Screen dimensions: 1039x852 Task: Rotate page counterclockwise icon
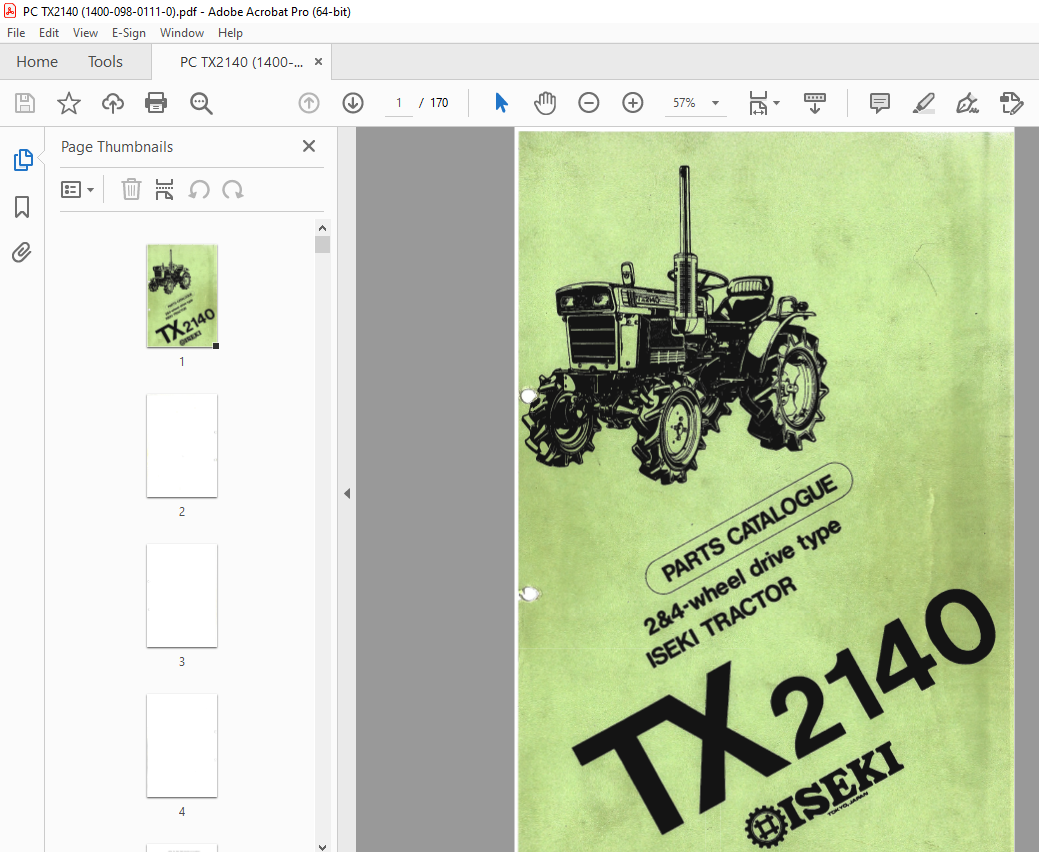[x=199, y=190]
